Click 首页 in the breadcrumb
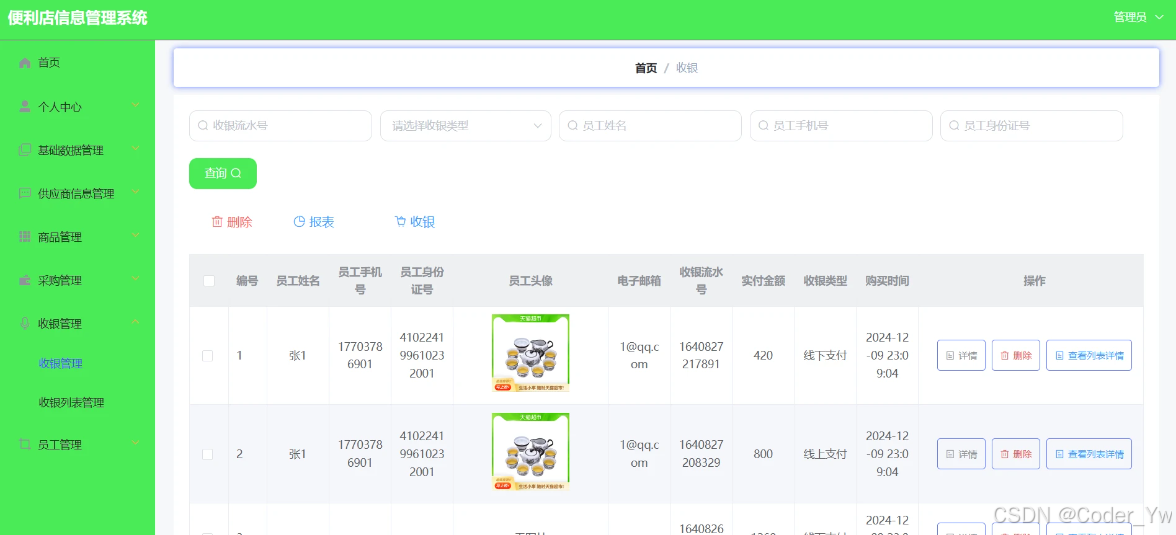1176x535 pixels. coord(646,68)
